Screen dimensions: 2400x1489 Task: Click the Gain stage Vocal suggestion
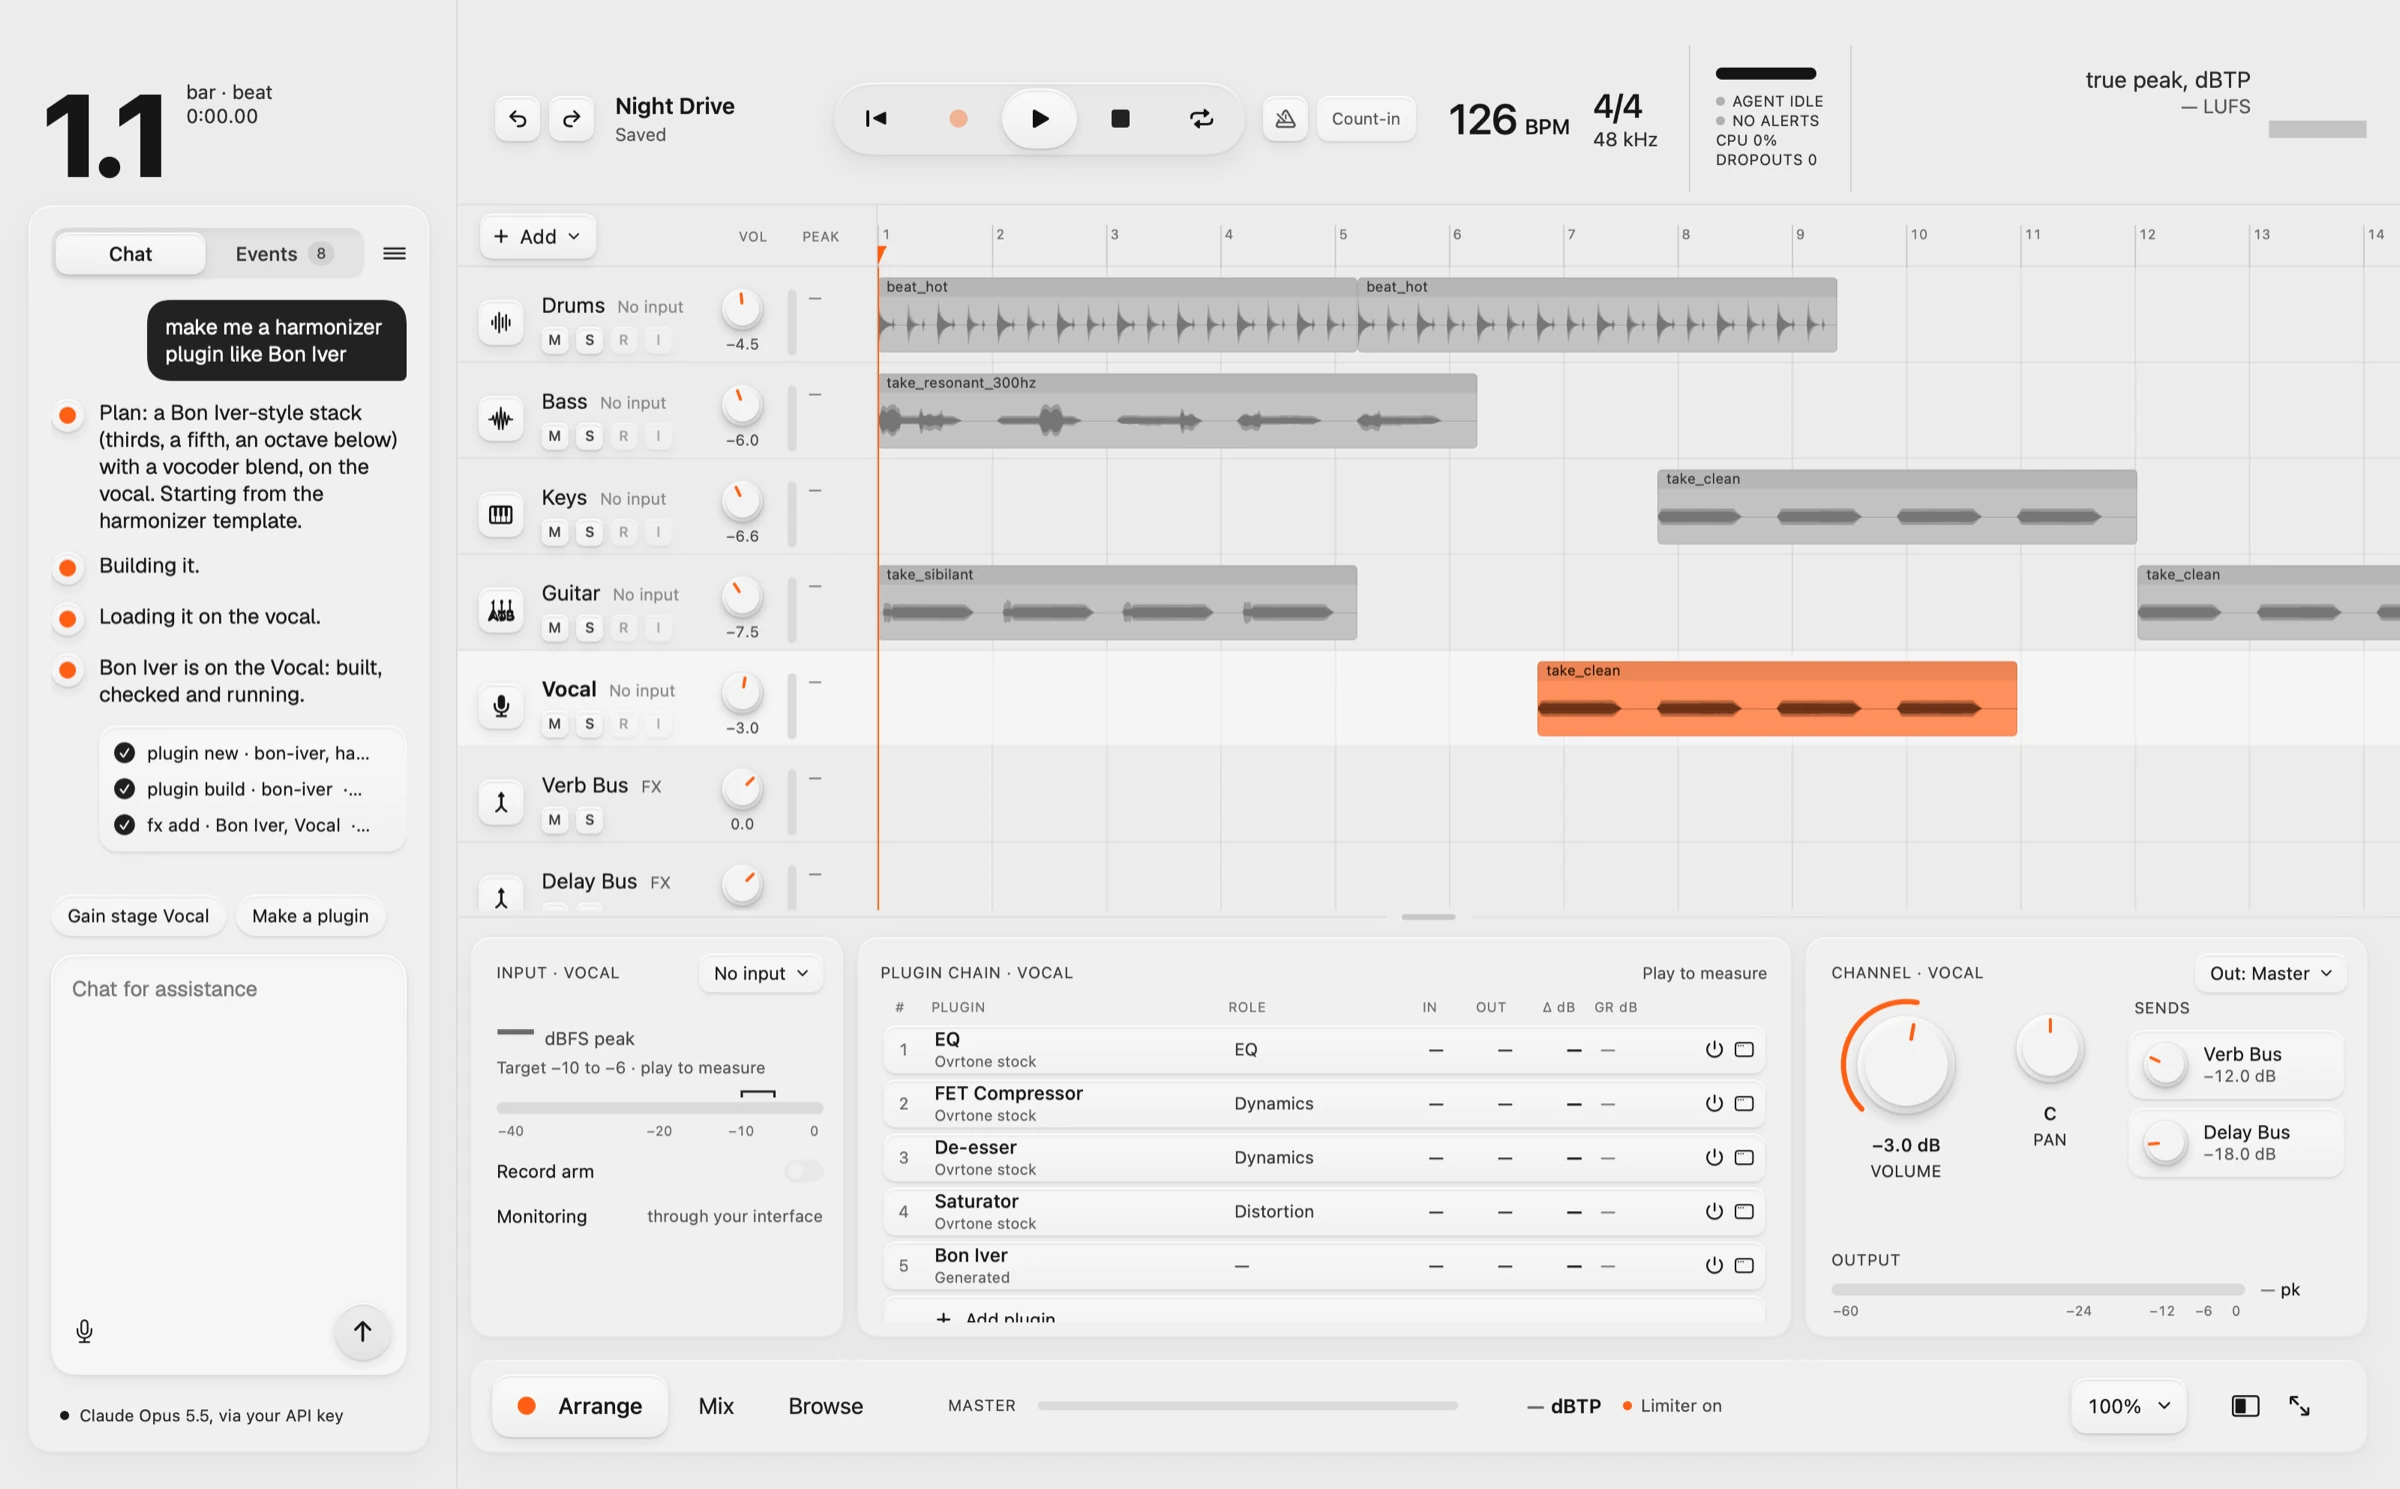pyautogui.click(x=138, y=916)
